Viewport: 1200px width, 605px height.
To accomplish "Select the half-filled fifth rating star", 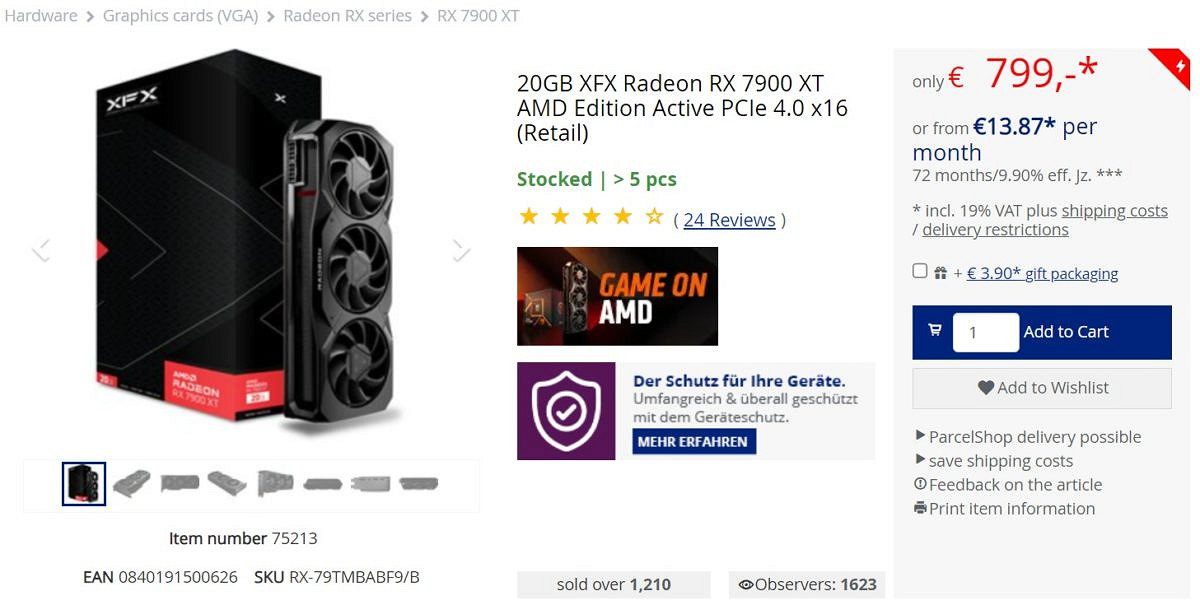I will pyautogui.click(x=655, y=215).
